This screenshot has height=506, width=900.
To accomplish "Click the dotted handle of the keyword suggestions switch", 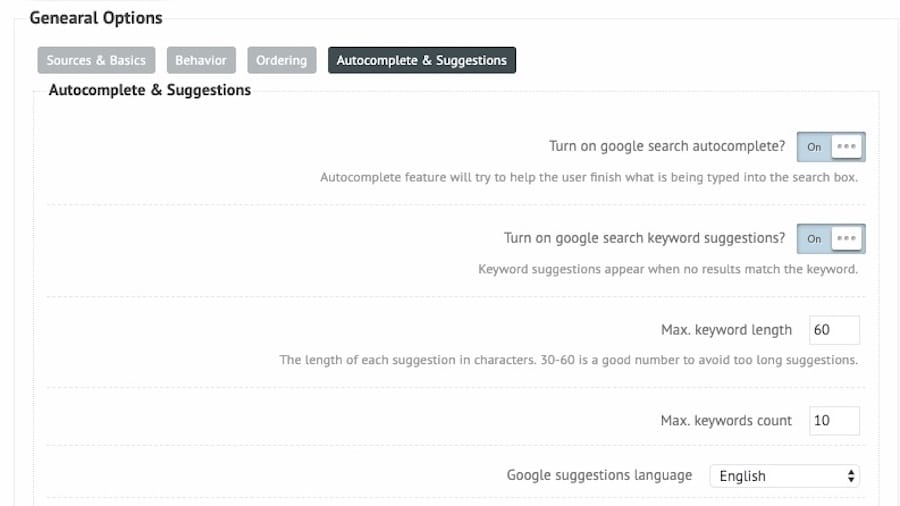I will click(846, 239).
